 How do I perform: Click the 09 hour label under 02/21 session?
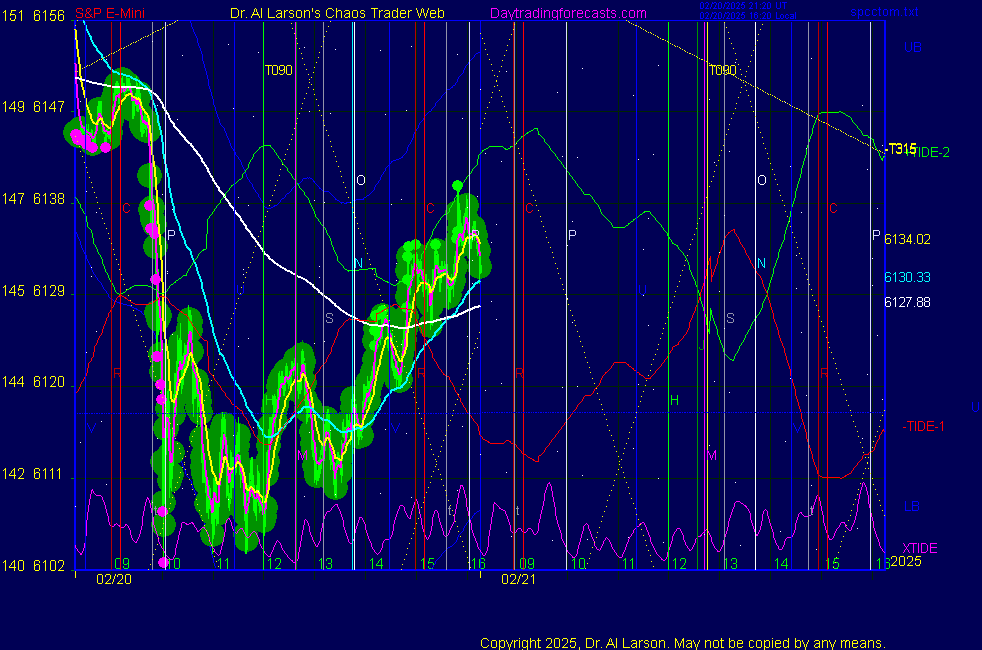(x=527, y=564)
